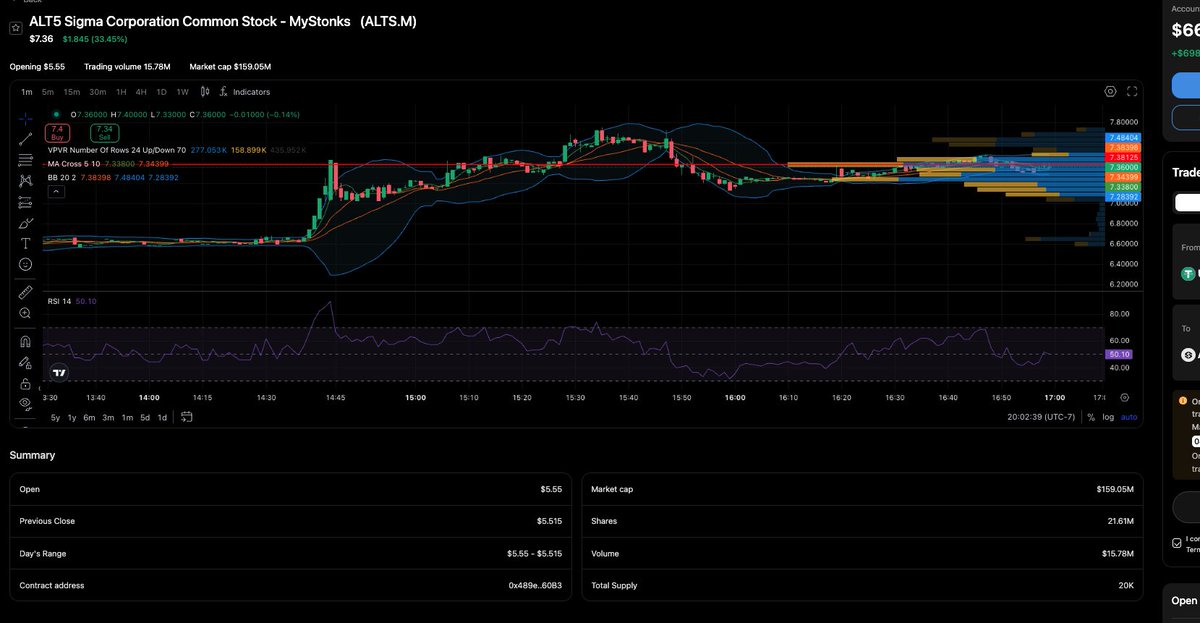Toggle magnet mode for drawings

pos(25,340)
